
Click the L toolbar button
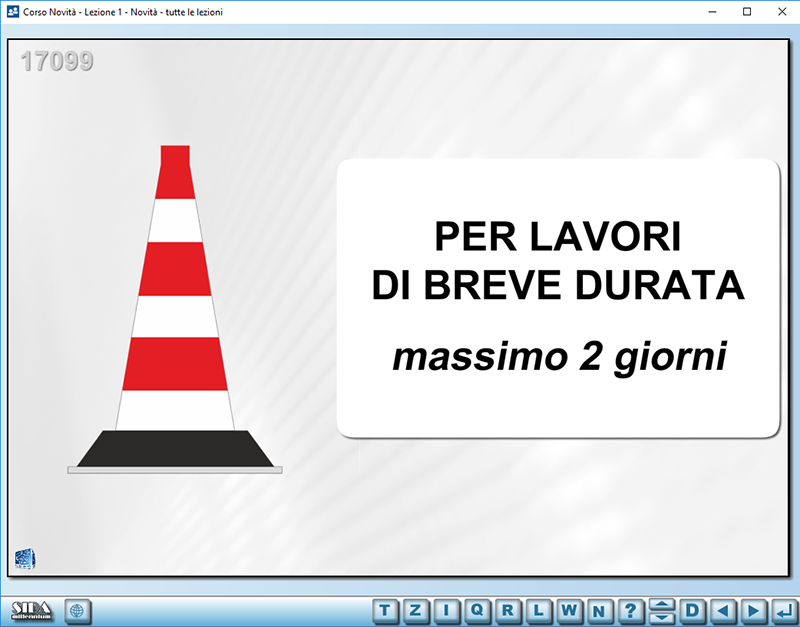click(539, 610)
